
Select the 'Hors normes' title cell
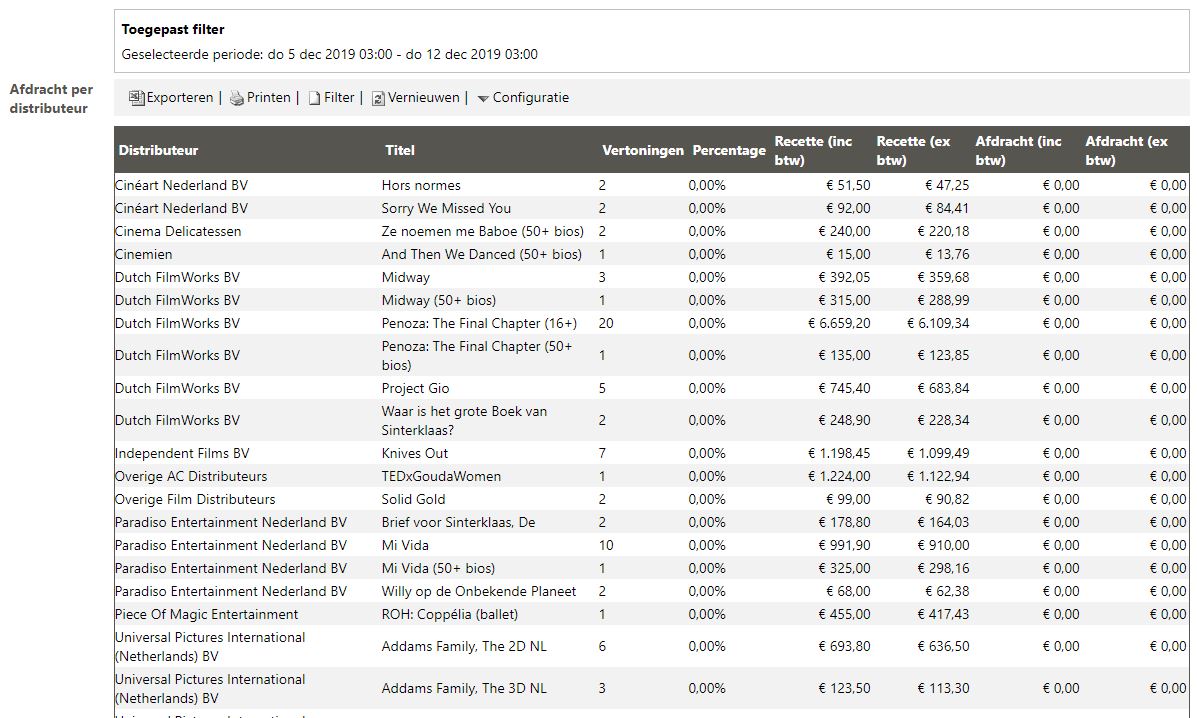point(421,185)
